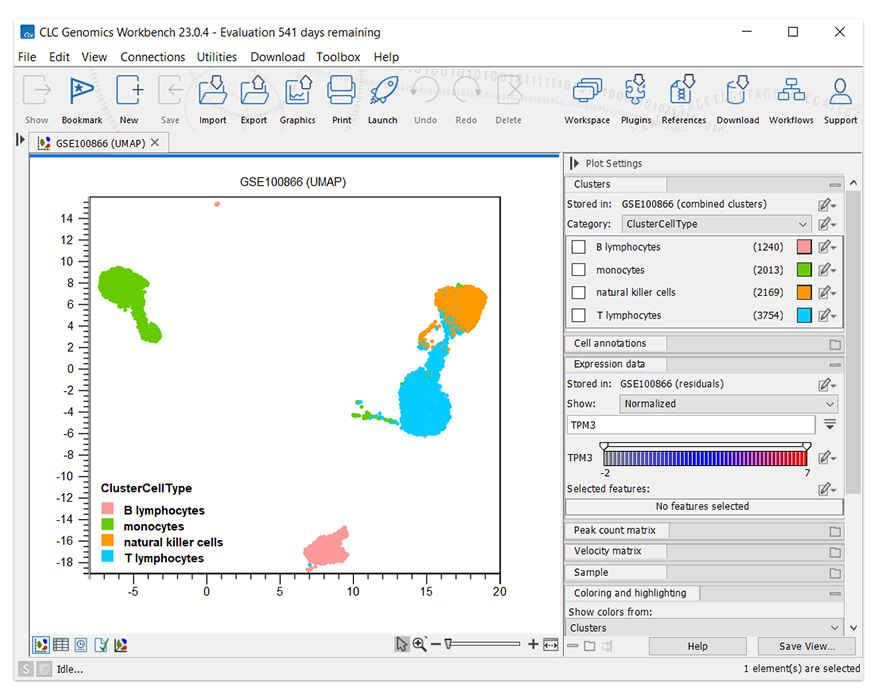Click the Import toolbar icon
Screen dimensions: 874x692
tap(212, 98)
